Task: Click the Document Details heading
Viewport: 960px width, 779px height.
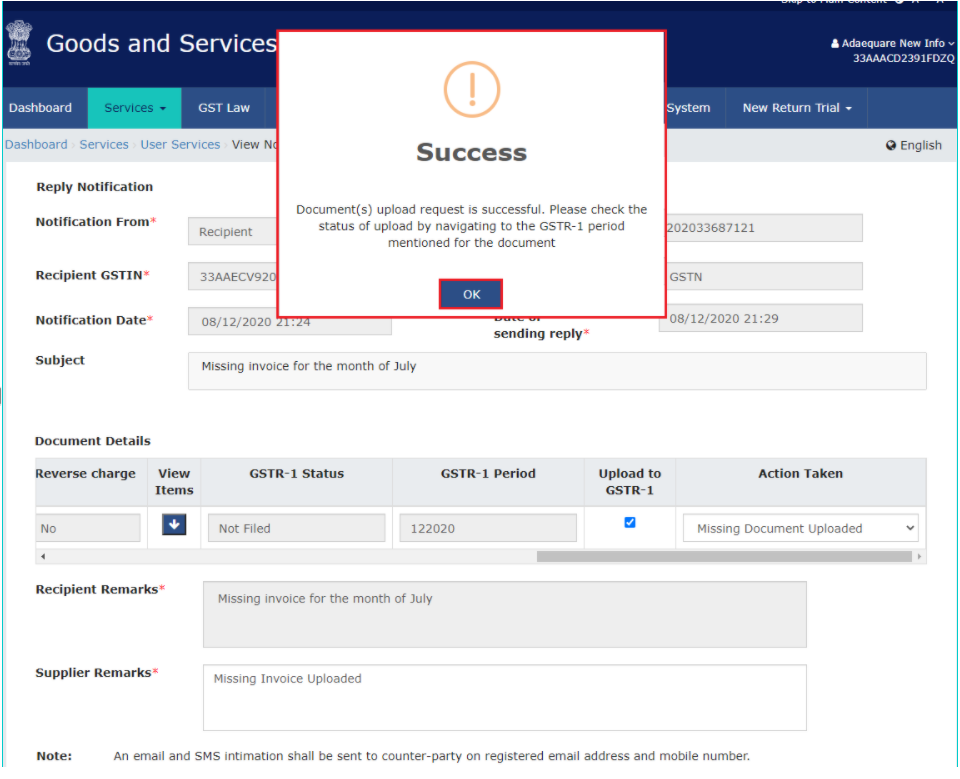Action: [x=92, y=441]
